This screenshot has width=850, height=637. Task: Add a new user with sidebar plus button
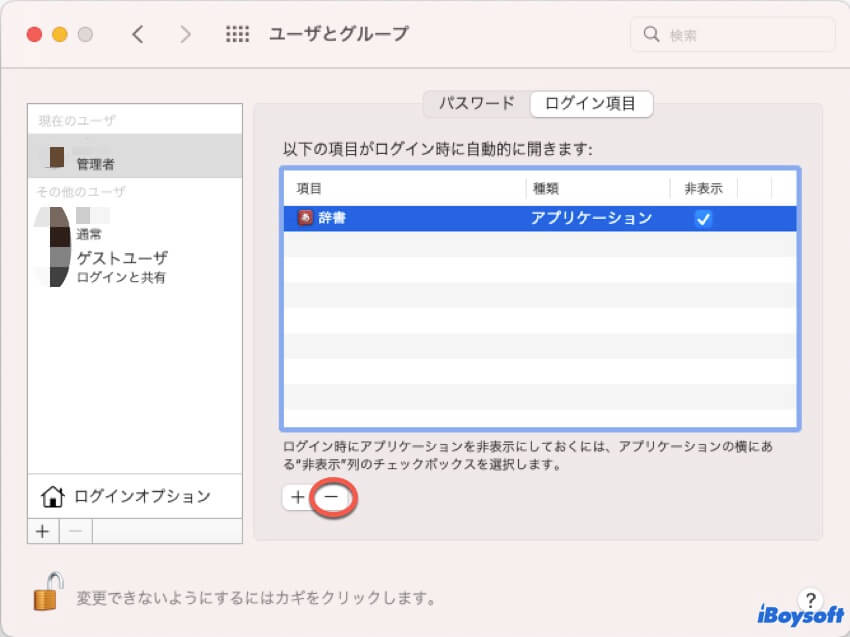(x=42, y=531)
